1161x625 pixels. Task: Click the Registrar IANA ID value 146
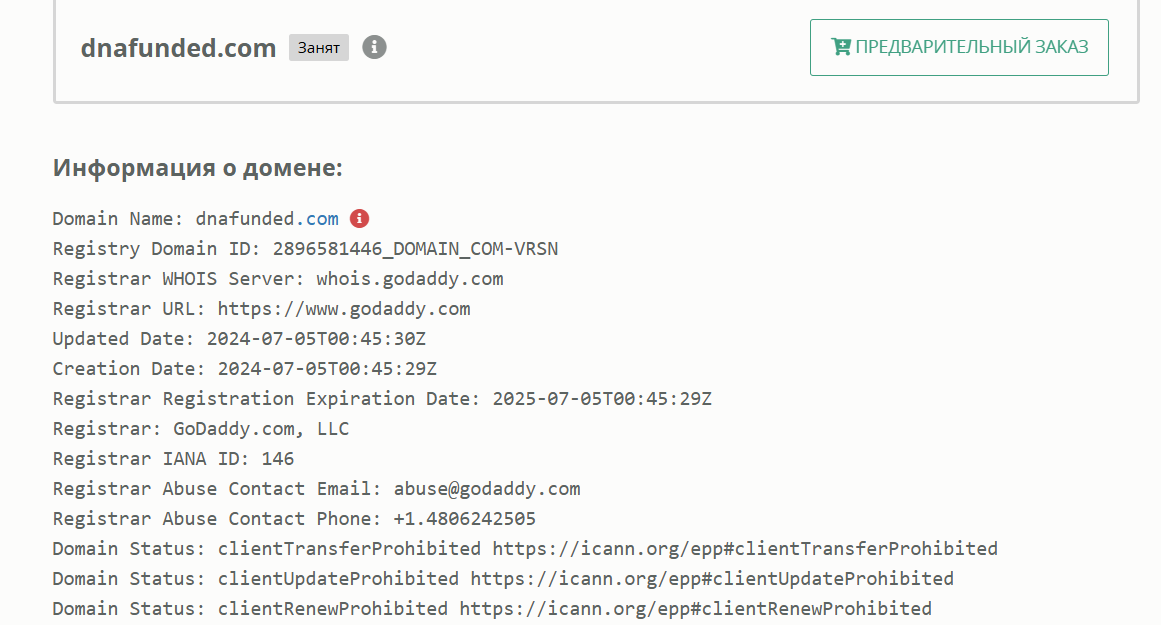(278, 458)
